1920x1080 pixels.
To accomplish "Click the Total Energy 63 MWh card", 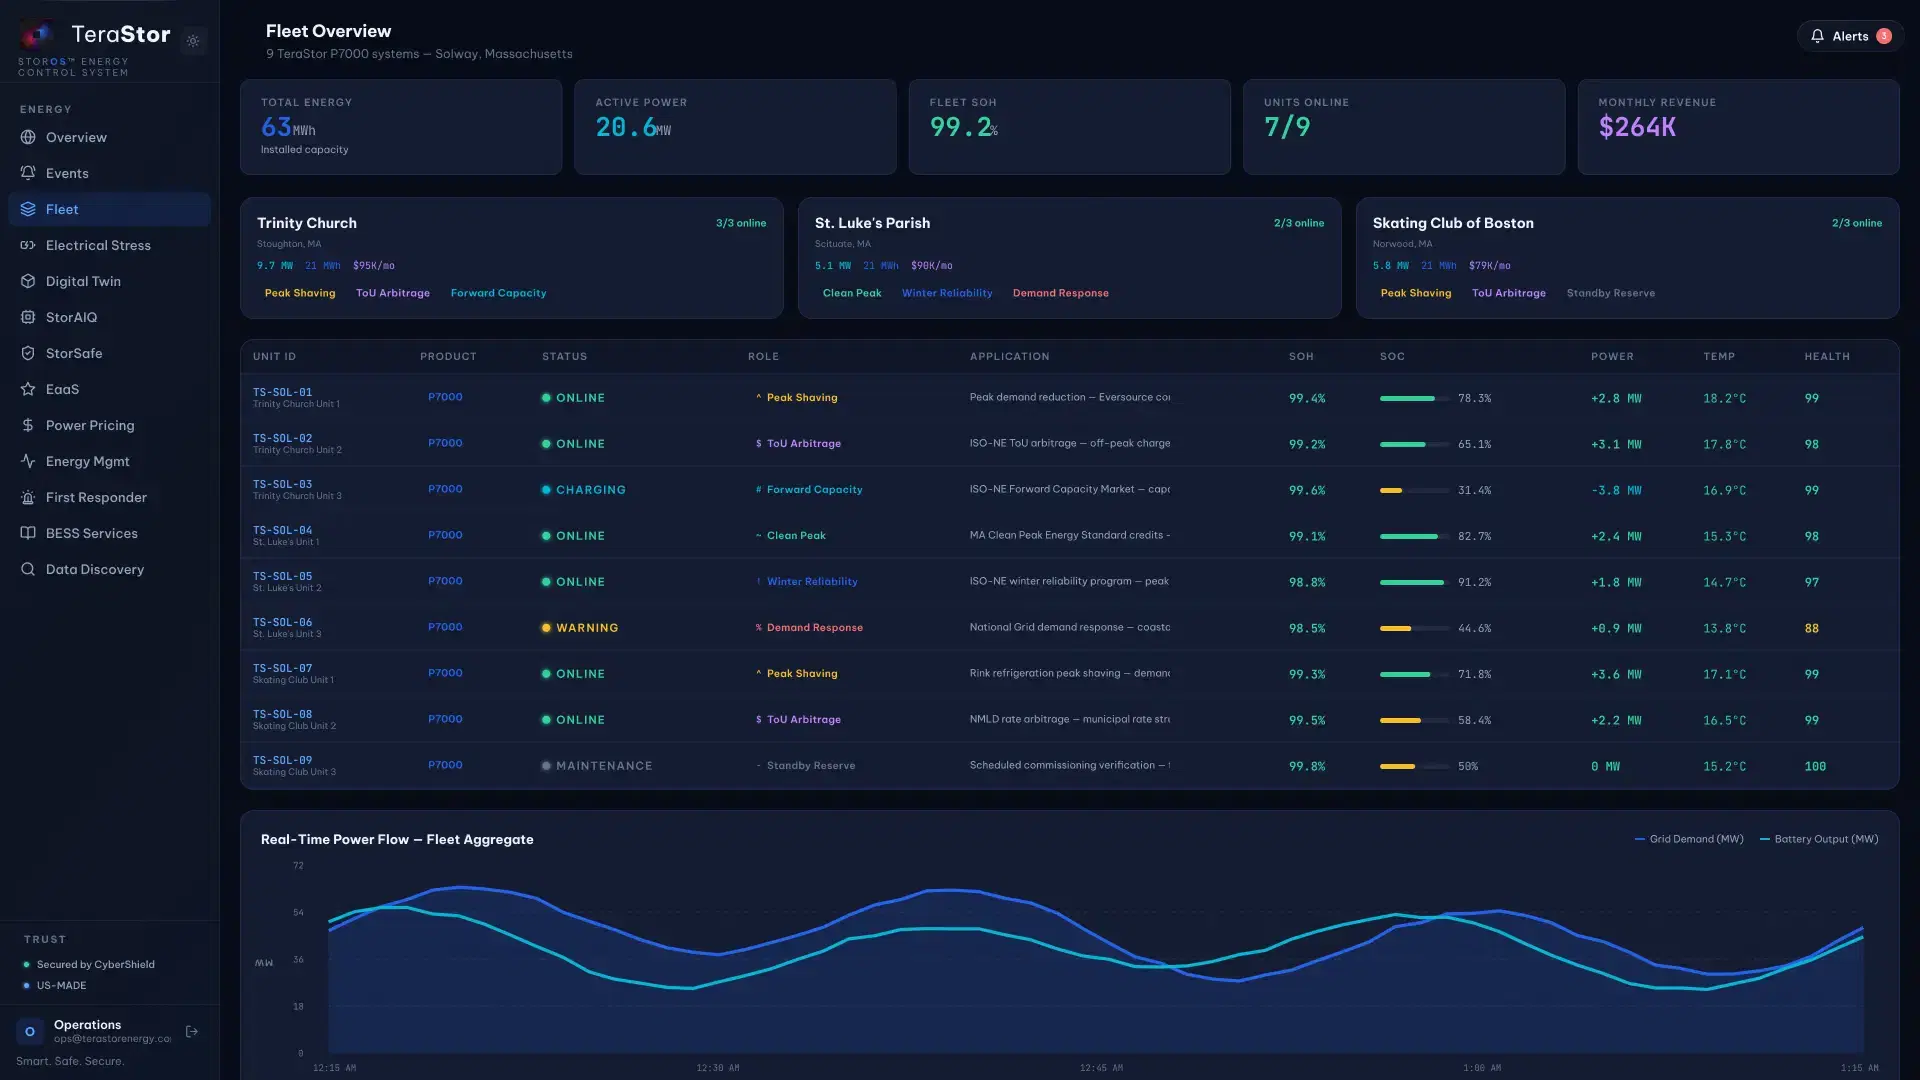I will pyautogui.click(x=401, y=127).
